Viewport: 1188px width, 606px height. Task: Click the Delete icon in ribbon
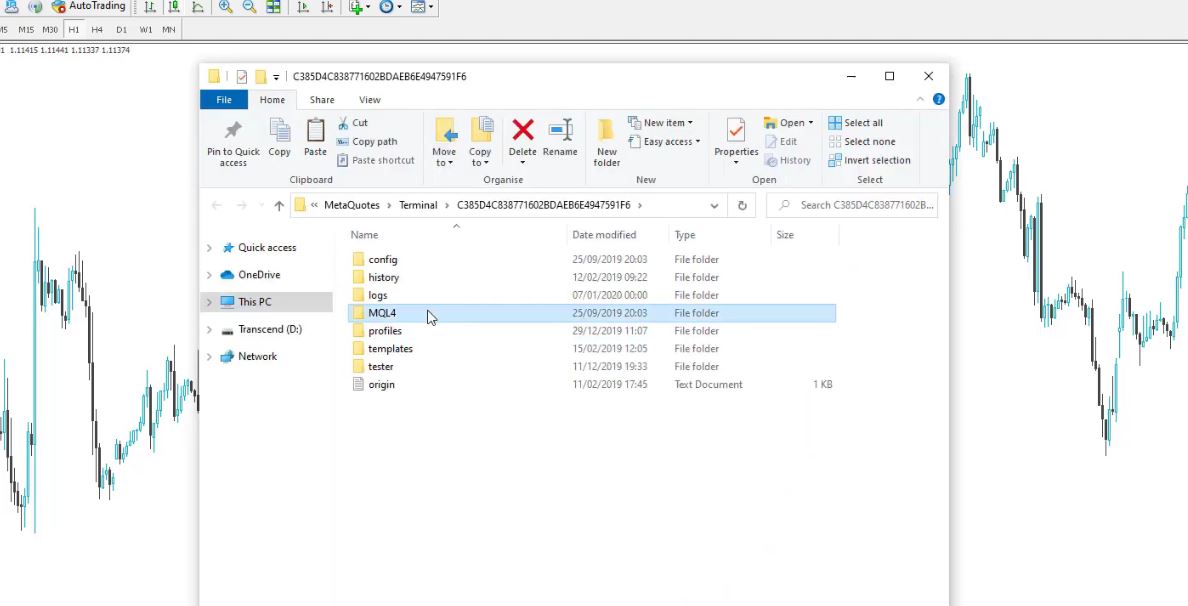click(x=522, y=132)
